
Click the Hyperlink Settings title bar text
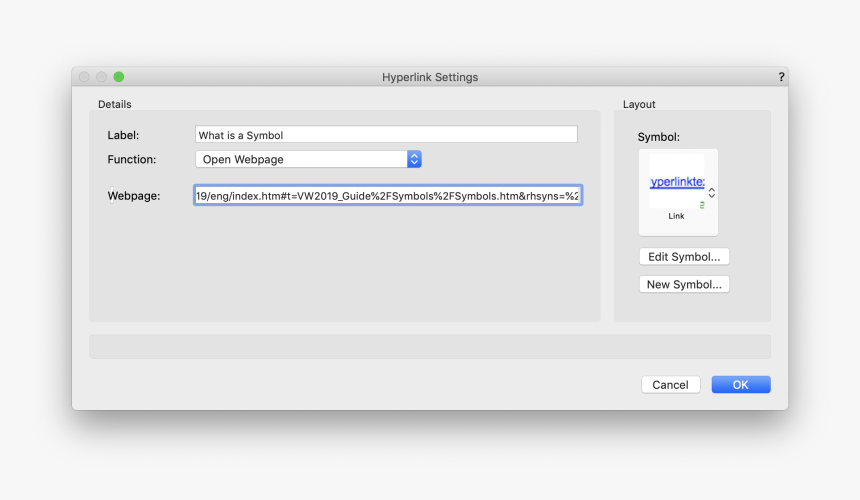[x=430, y=77]
